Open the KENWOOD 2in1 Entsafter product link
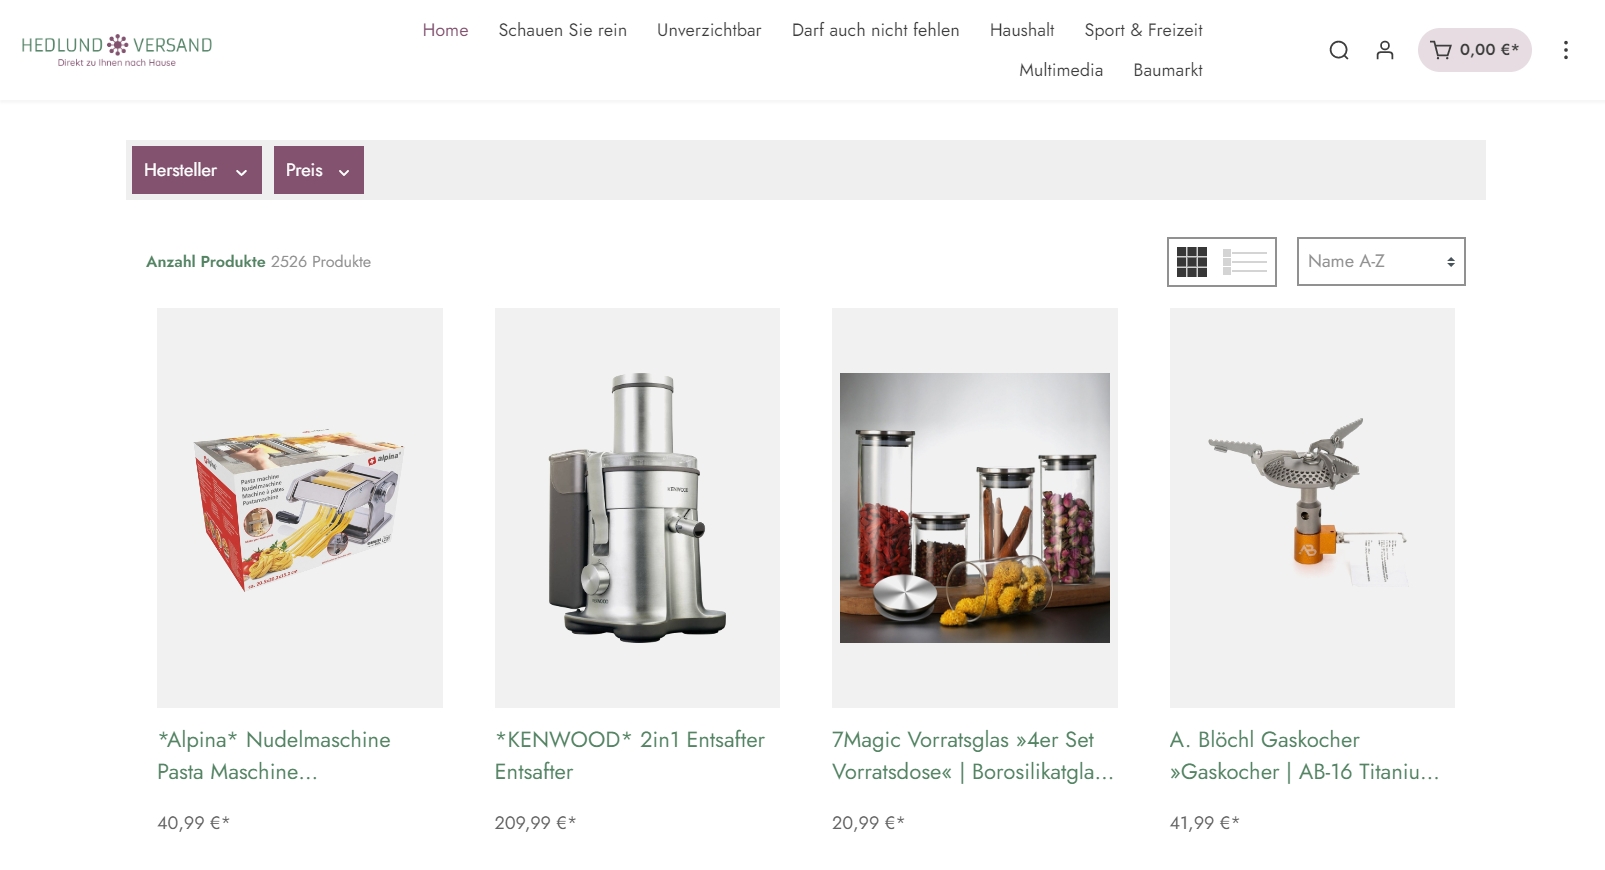1605x870 pixels. tap(630, 756)
